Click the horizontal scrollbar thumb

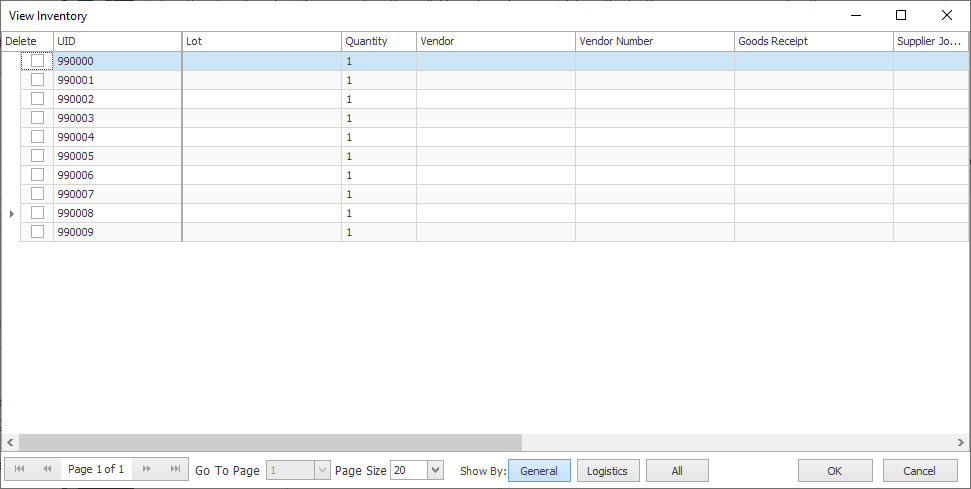pos(270,442)
